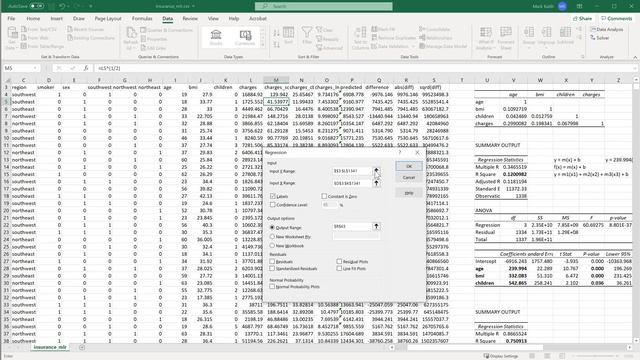Click the Text to Columns icon
Screen dimensions: 640x360
360,33
